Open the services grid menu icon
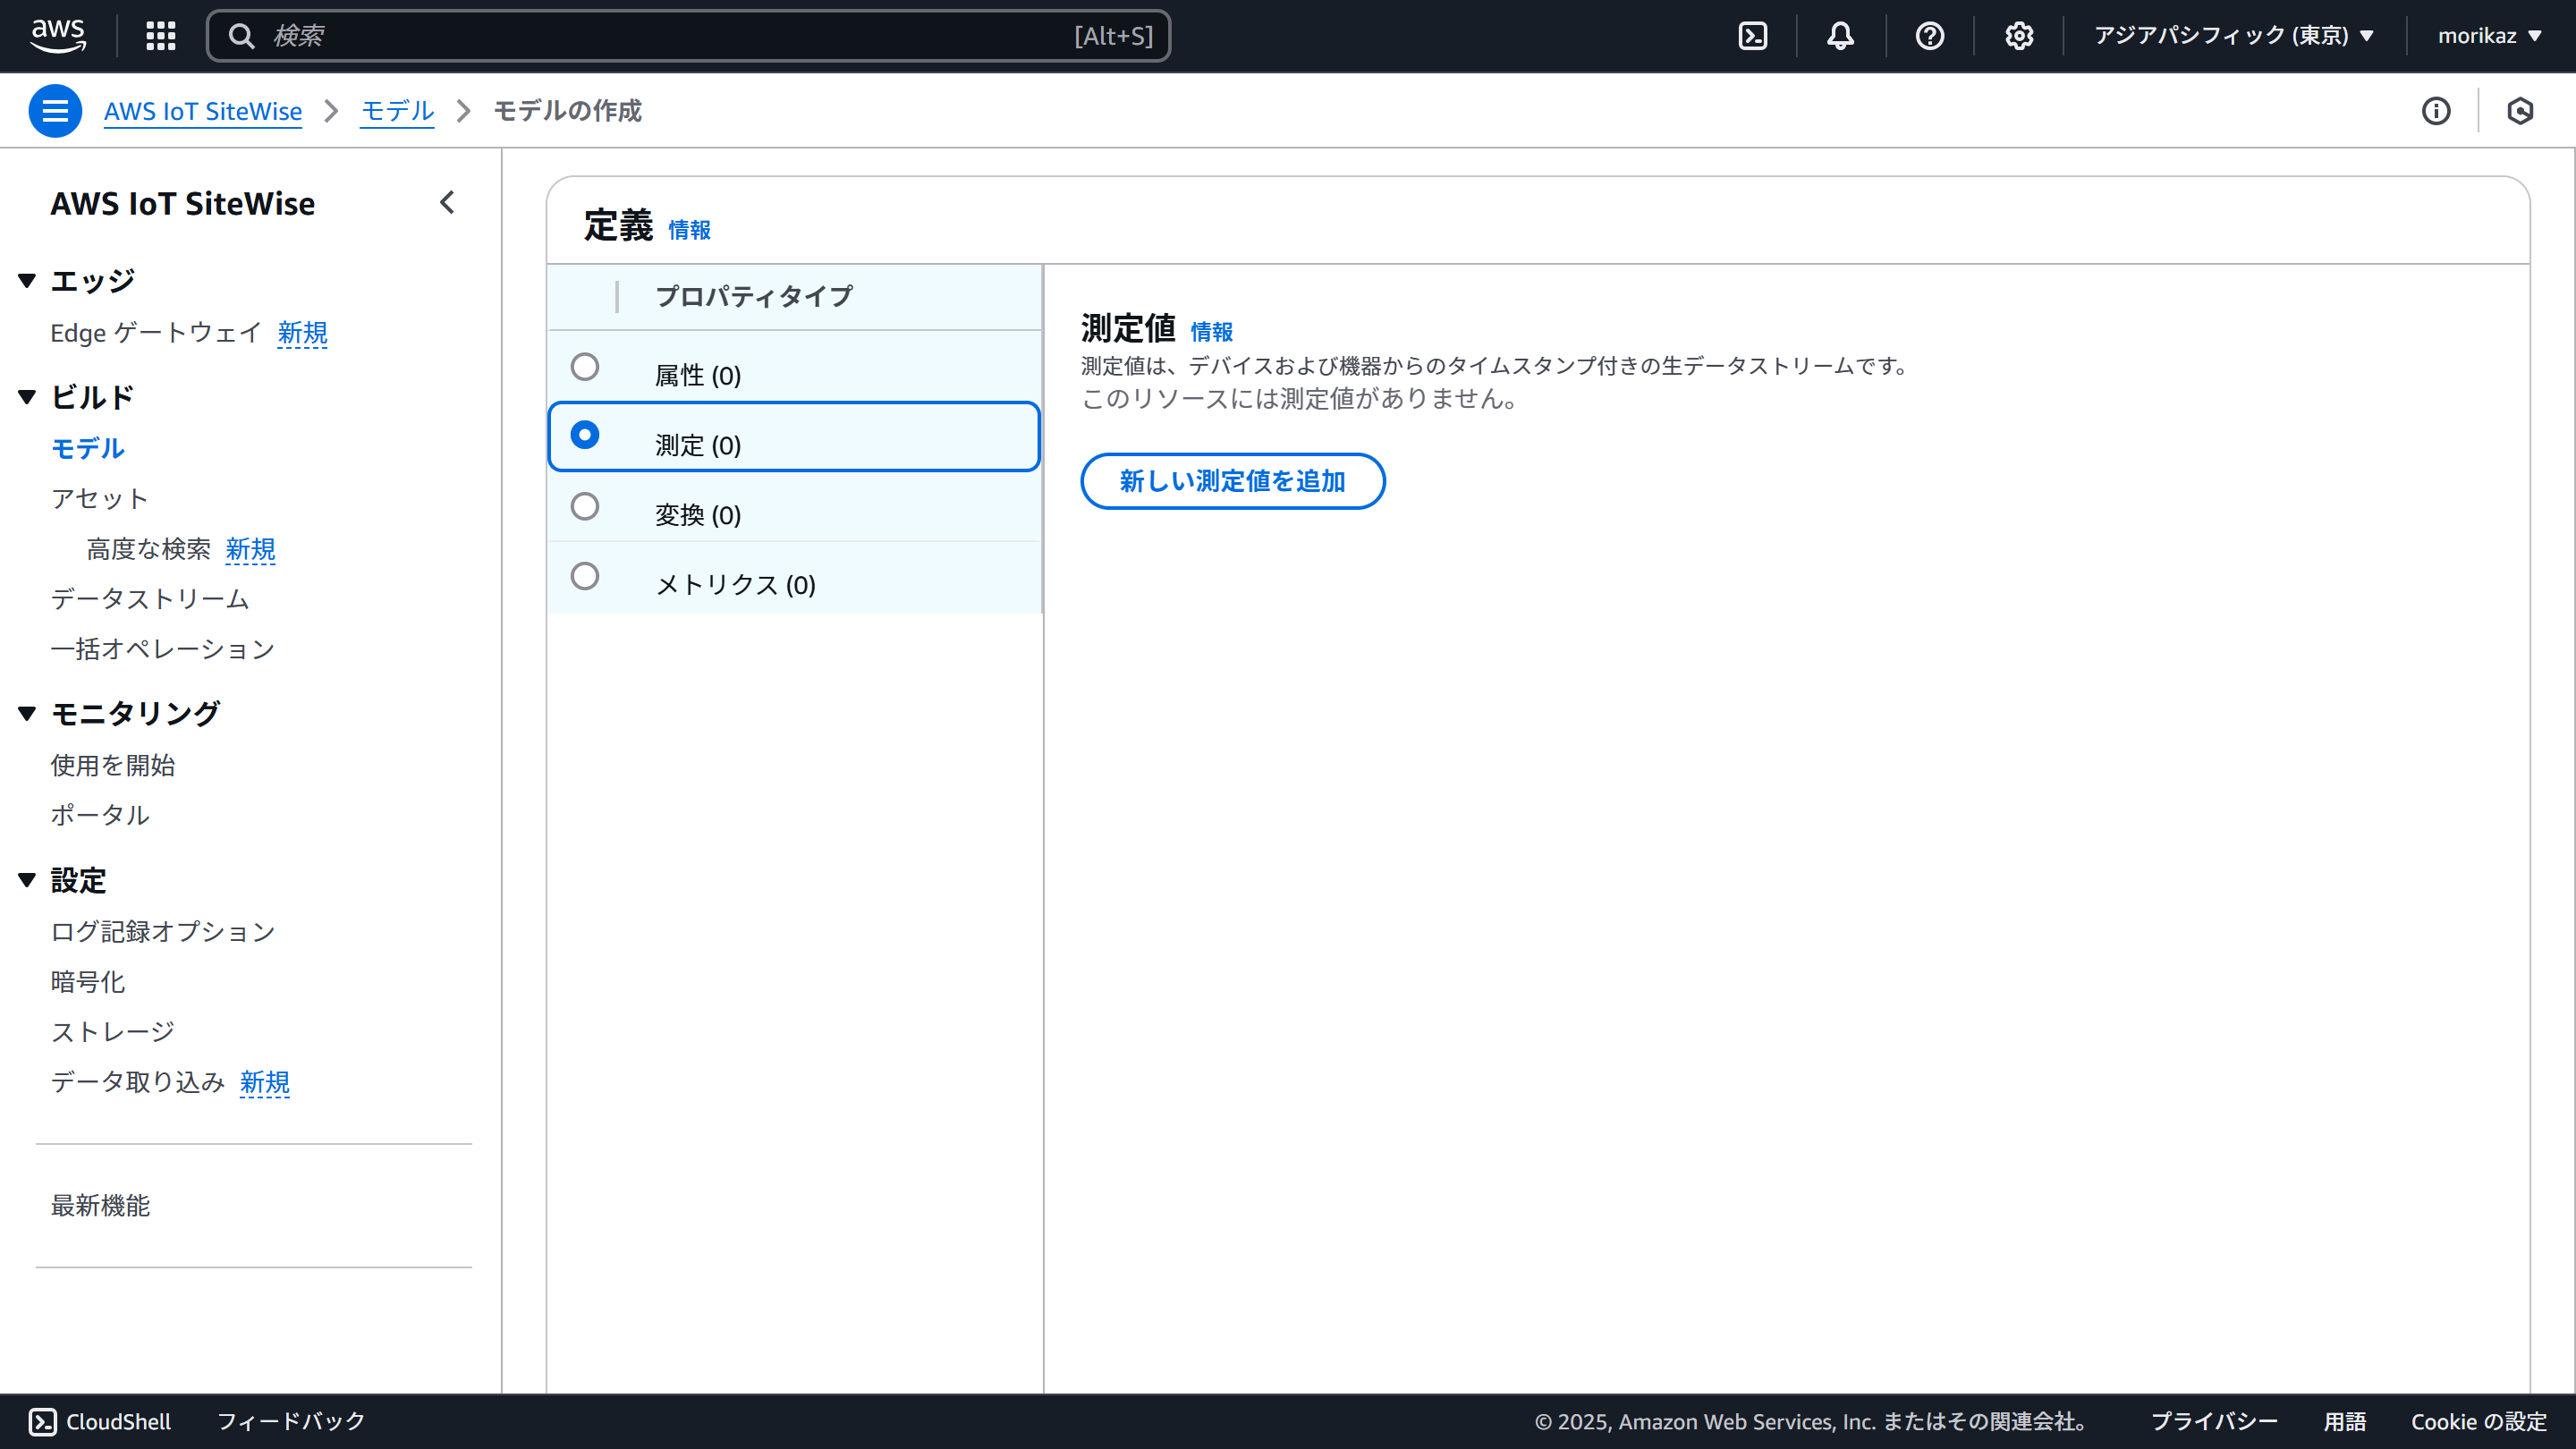 160,36
